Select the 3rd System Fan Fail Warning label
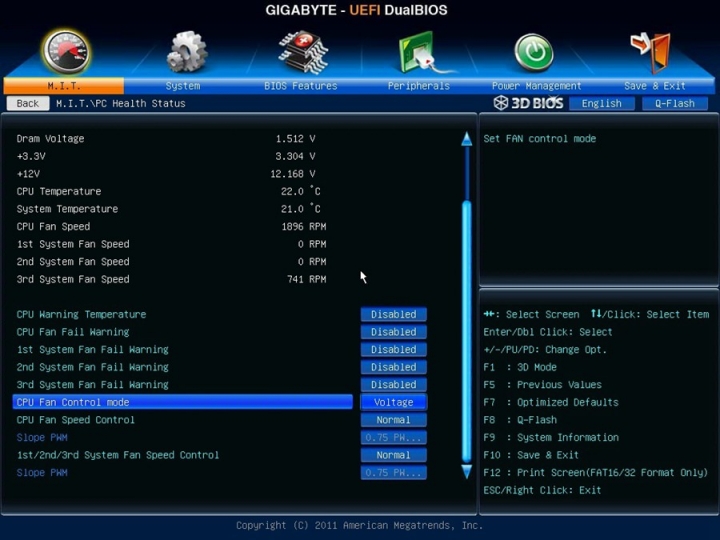 pos(93,385)
